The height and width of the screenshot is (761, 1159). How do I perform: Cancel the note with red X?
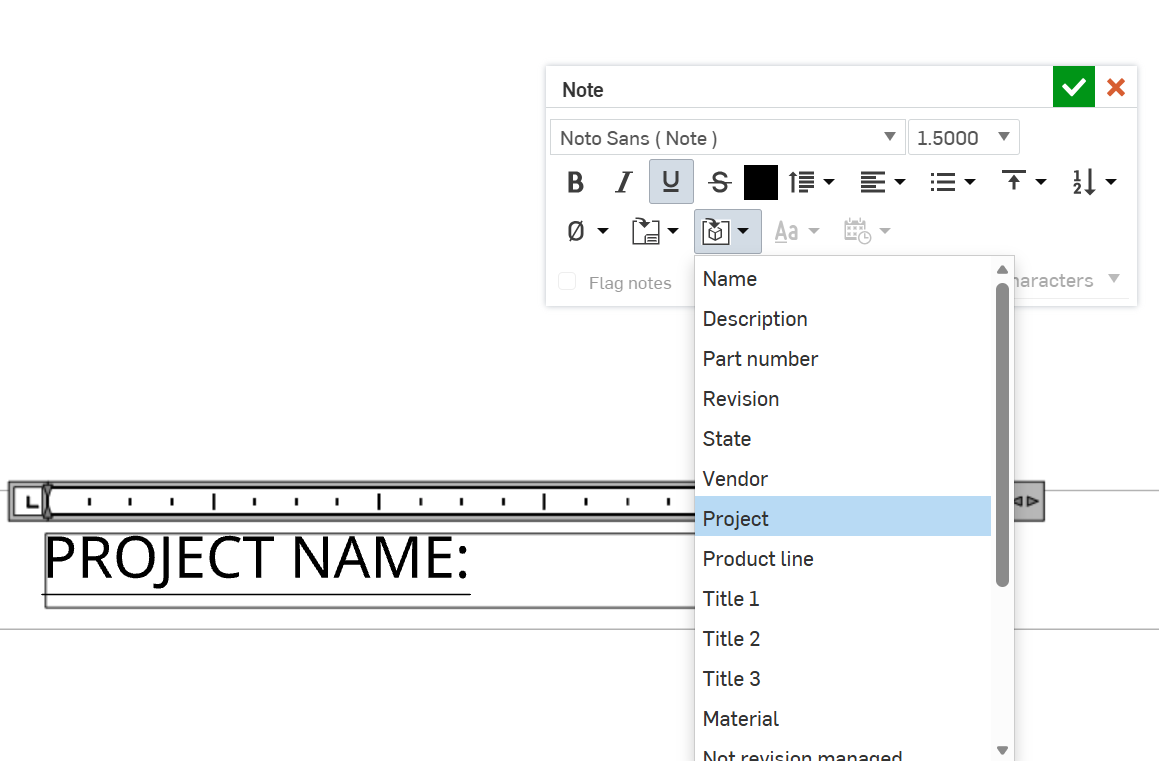pyautogui.click(x=1116, y=87)
